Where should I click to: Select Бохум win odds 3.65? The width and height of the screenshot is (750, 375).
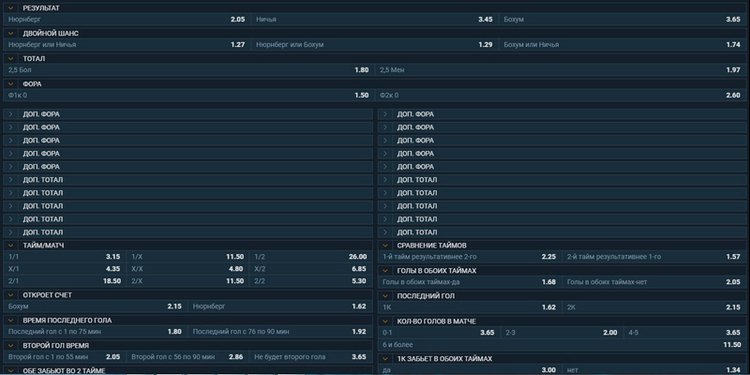pyautogui.click(x=621, y=20)
